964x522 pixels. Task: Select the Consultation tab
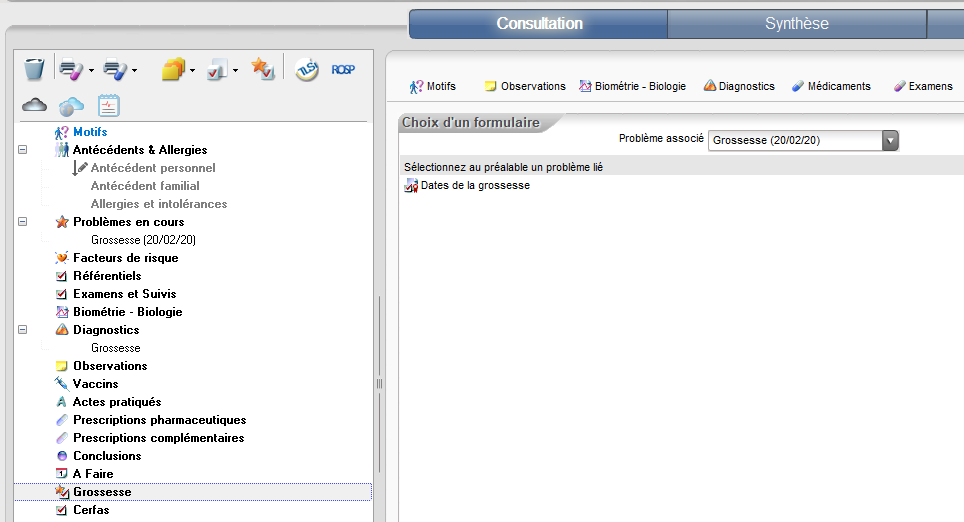point(539,24)
